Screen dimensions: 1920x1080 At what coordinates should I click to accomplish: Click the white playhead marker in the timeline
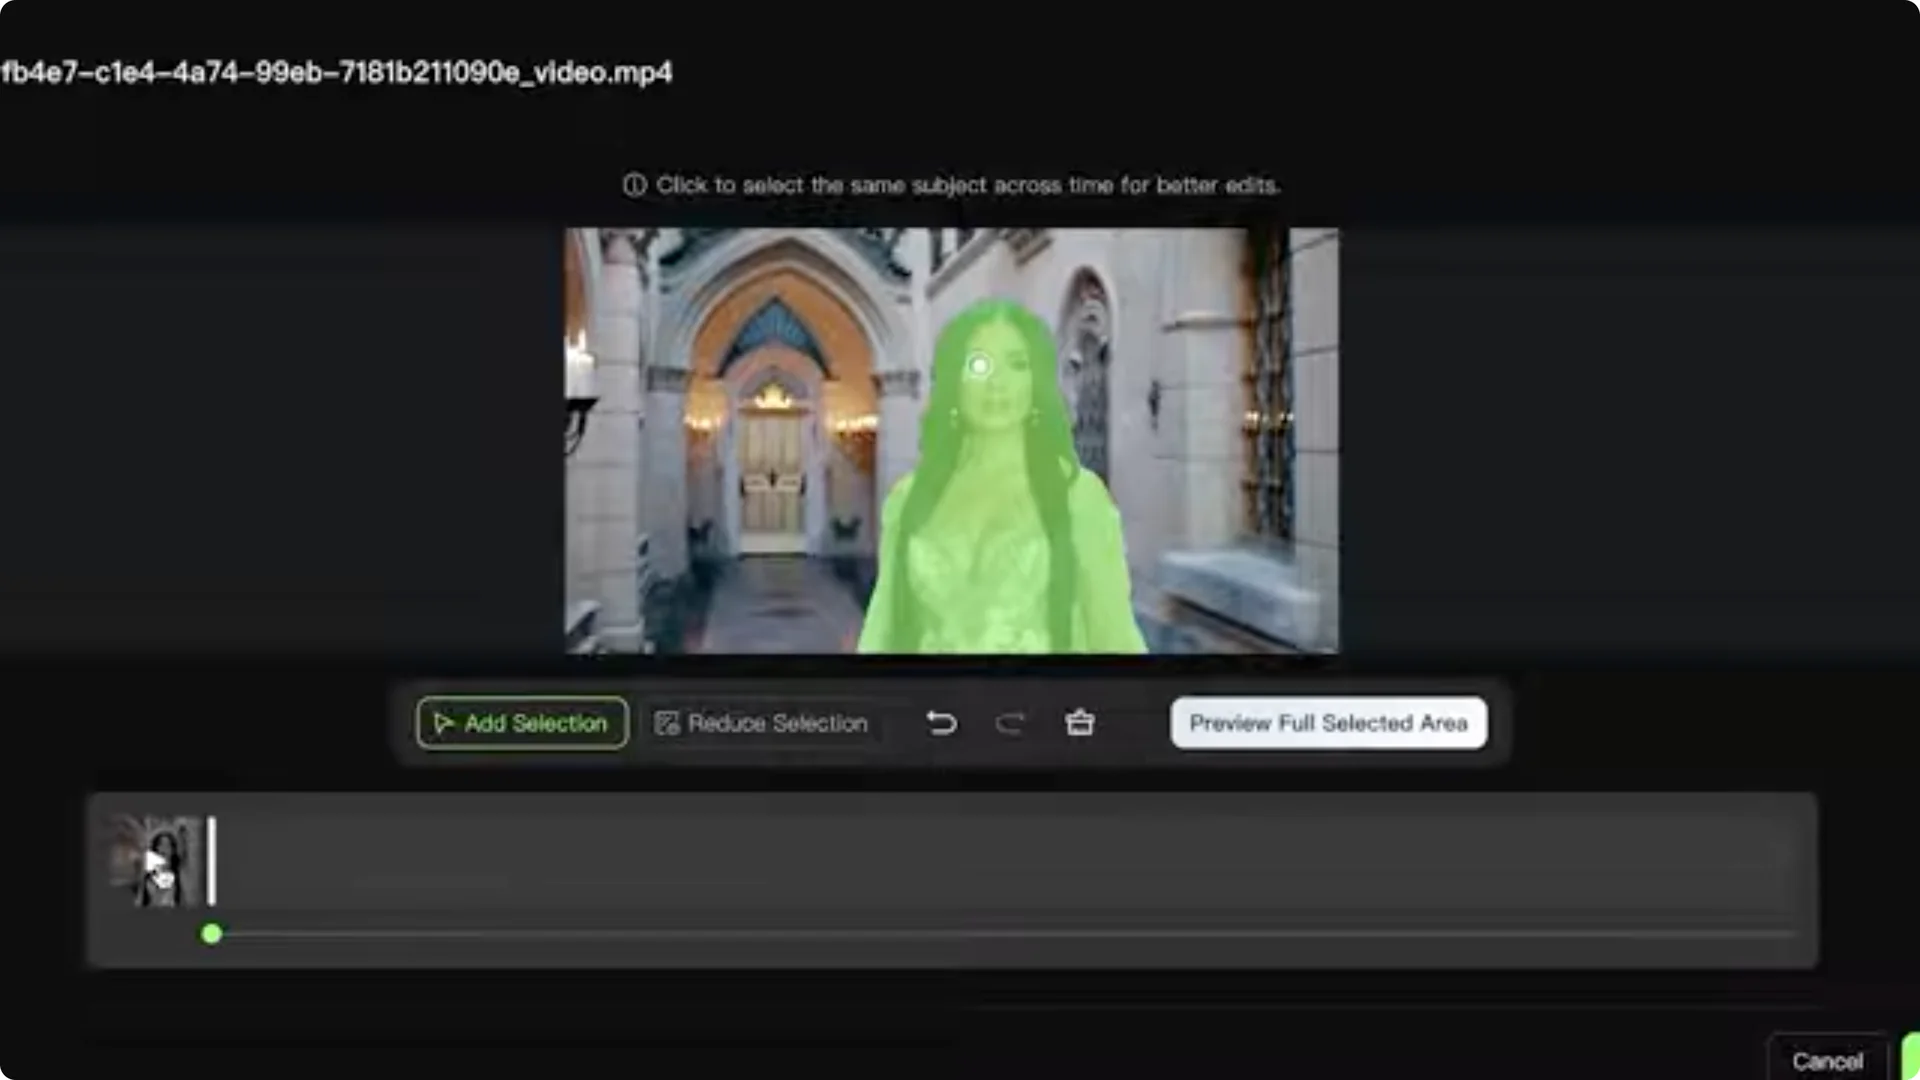pyautogui.click(x=211, y=860)
